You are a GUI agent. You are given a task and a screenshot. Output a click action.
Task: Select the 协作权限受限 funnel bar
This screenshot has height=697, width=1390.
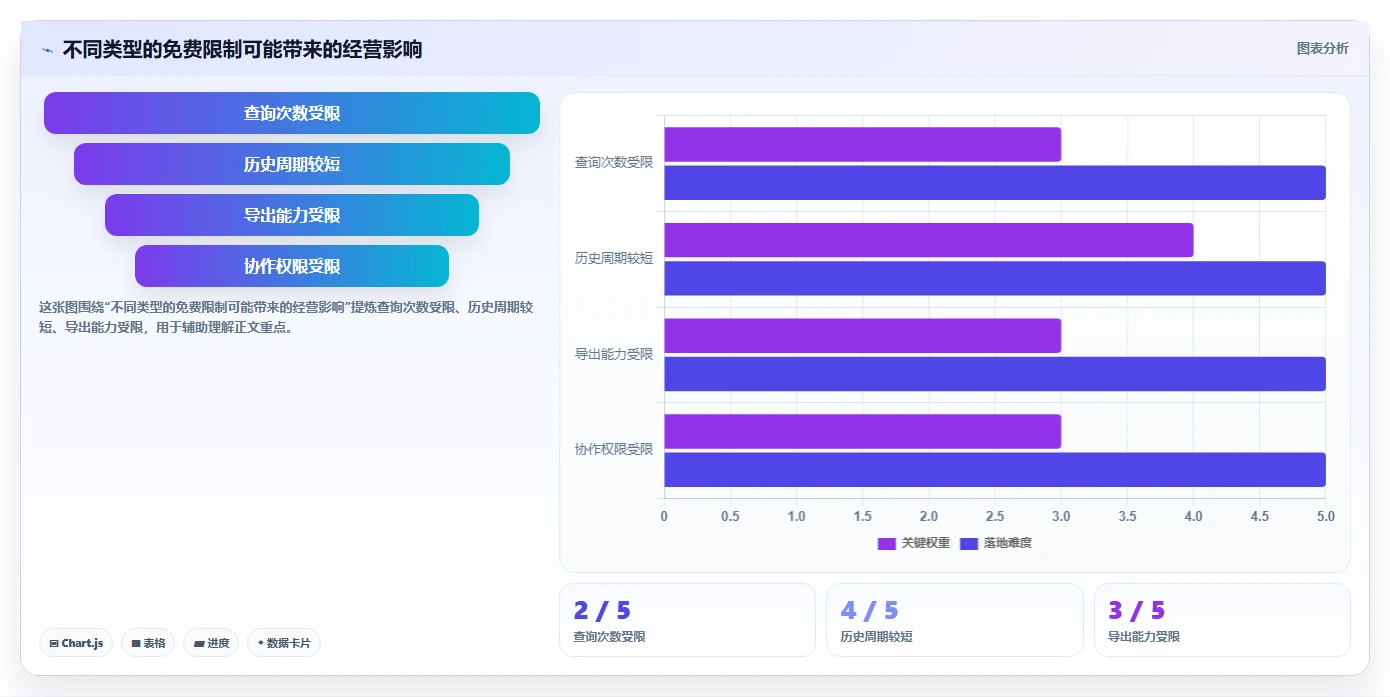(292, 266)
